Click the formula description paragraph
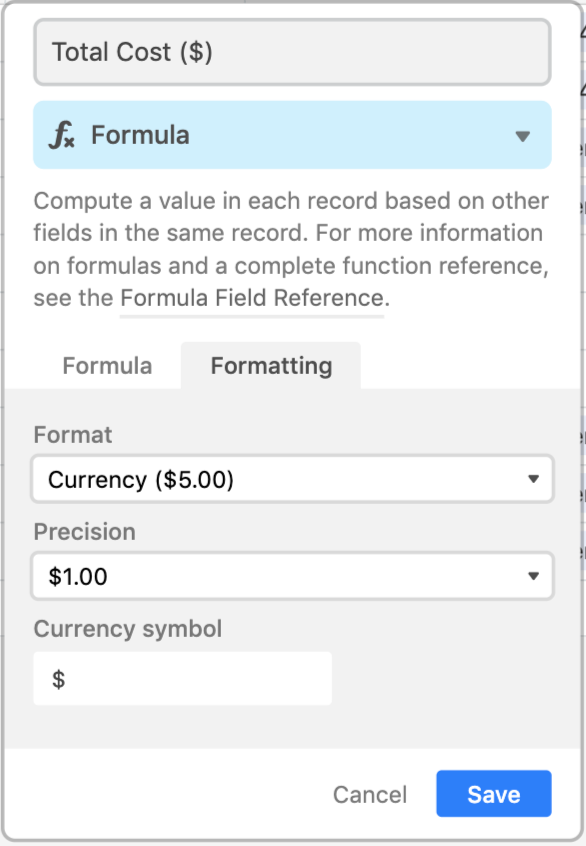This screenshot has width=586, height=846. [291, 249]
